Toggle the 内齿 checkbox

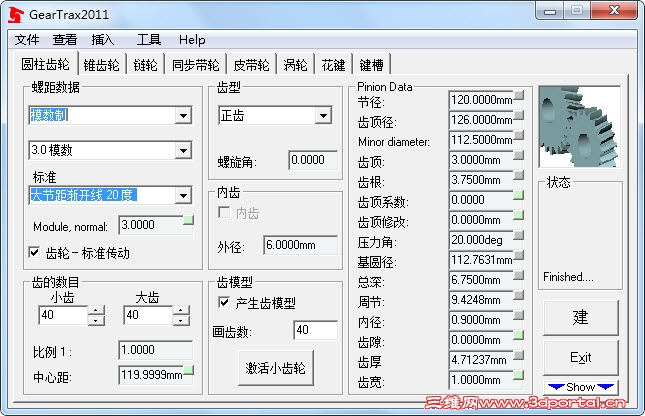tap(224, 213)
